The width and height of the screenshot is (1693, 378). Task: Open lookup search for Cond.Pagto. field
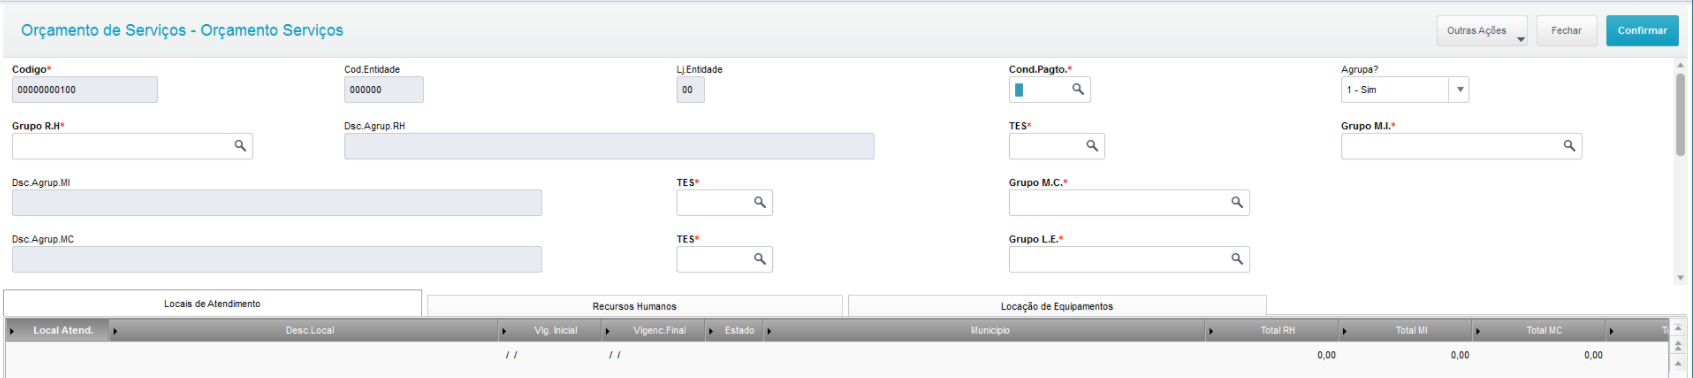(1078, 89)
